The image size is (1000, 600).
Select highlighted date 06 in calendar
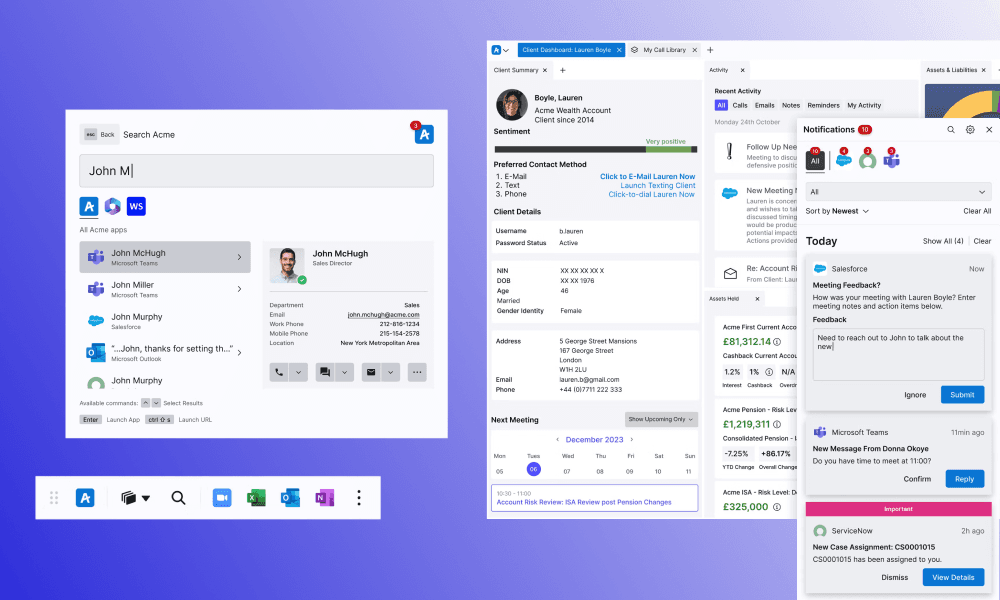pyautogui.click(x=534, y=469)
